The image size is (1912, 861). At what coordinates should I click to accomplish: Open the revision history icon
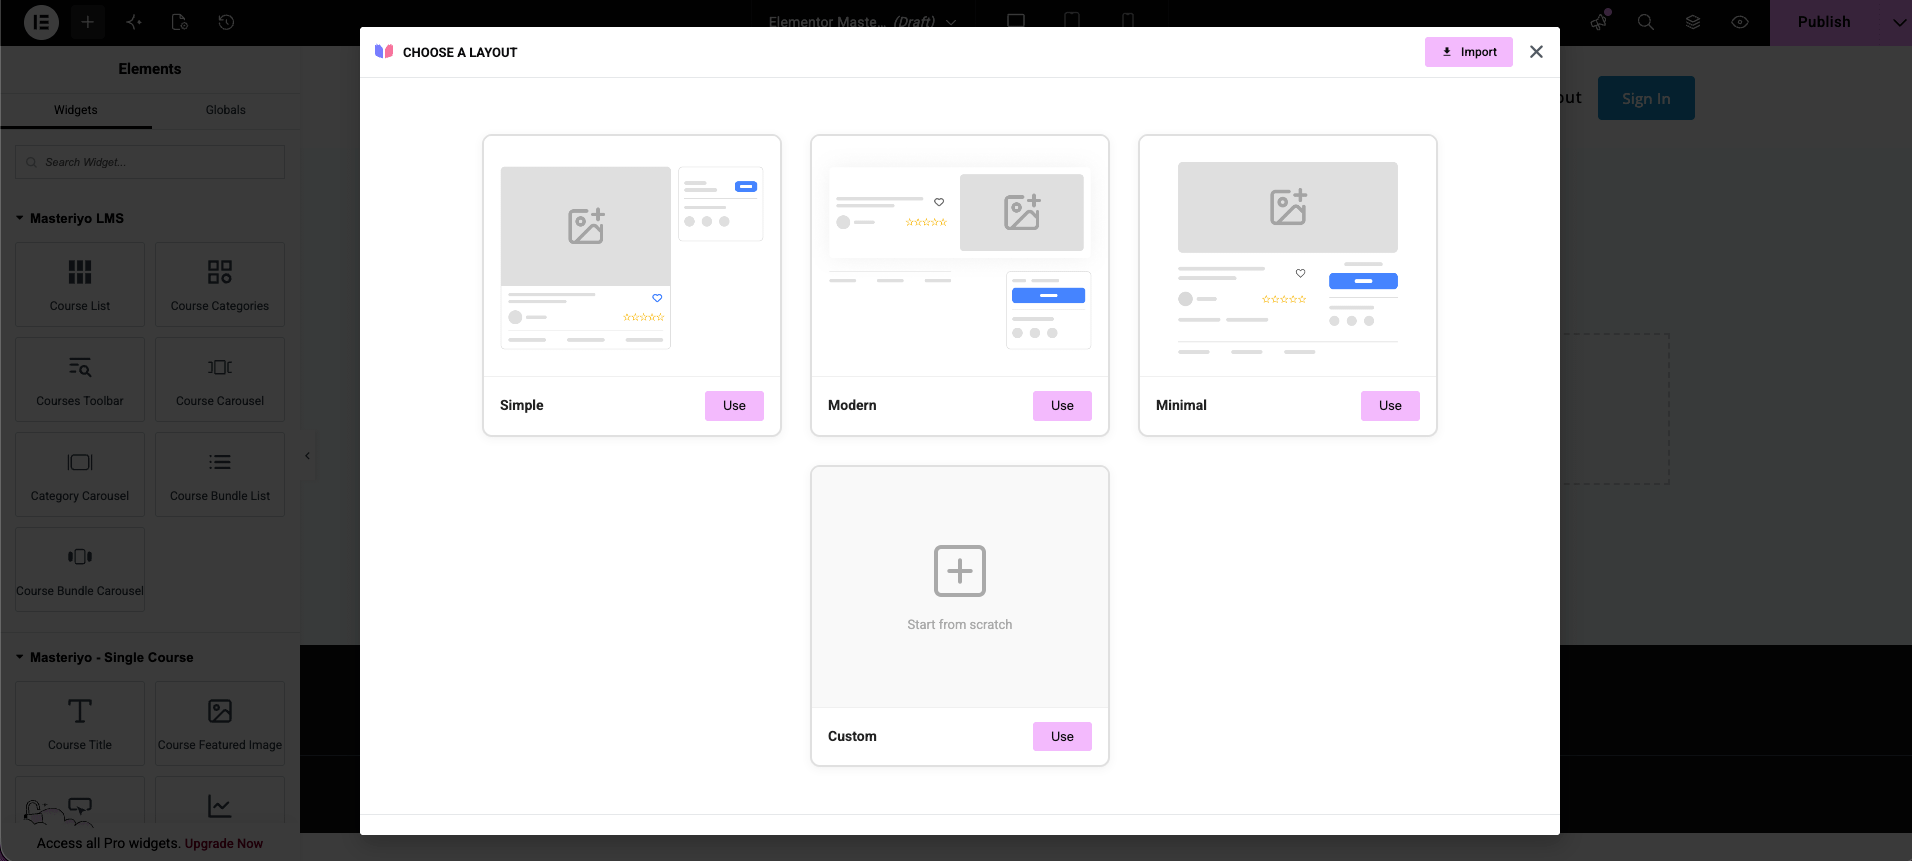tap(226, 22)
